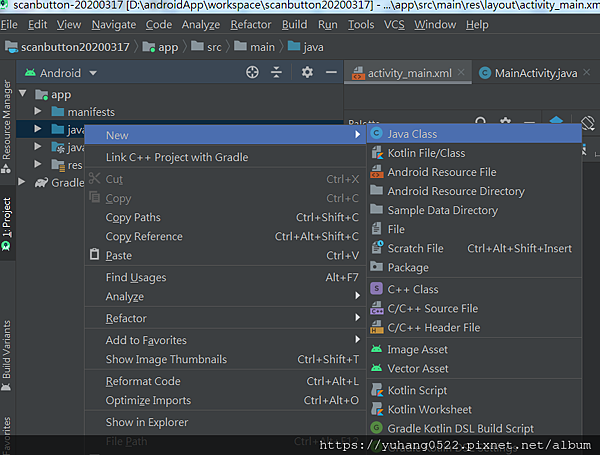Click the blue design surface layers icon
600x455 pixels.
[x=556, y=121]
